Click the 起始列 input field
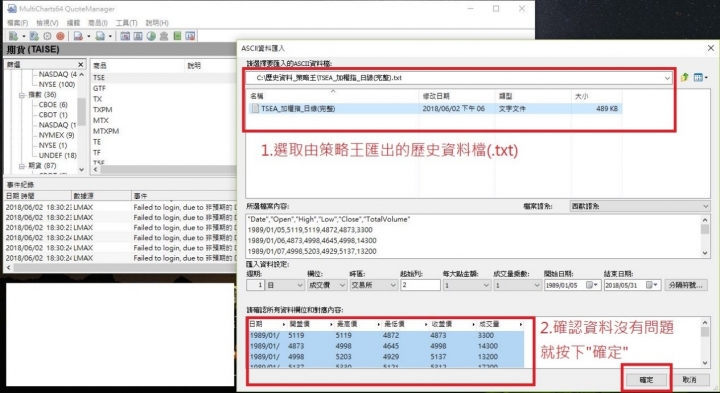The width and height of the screenshot is (720, 393). point(420,285)
